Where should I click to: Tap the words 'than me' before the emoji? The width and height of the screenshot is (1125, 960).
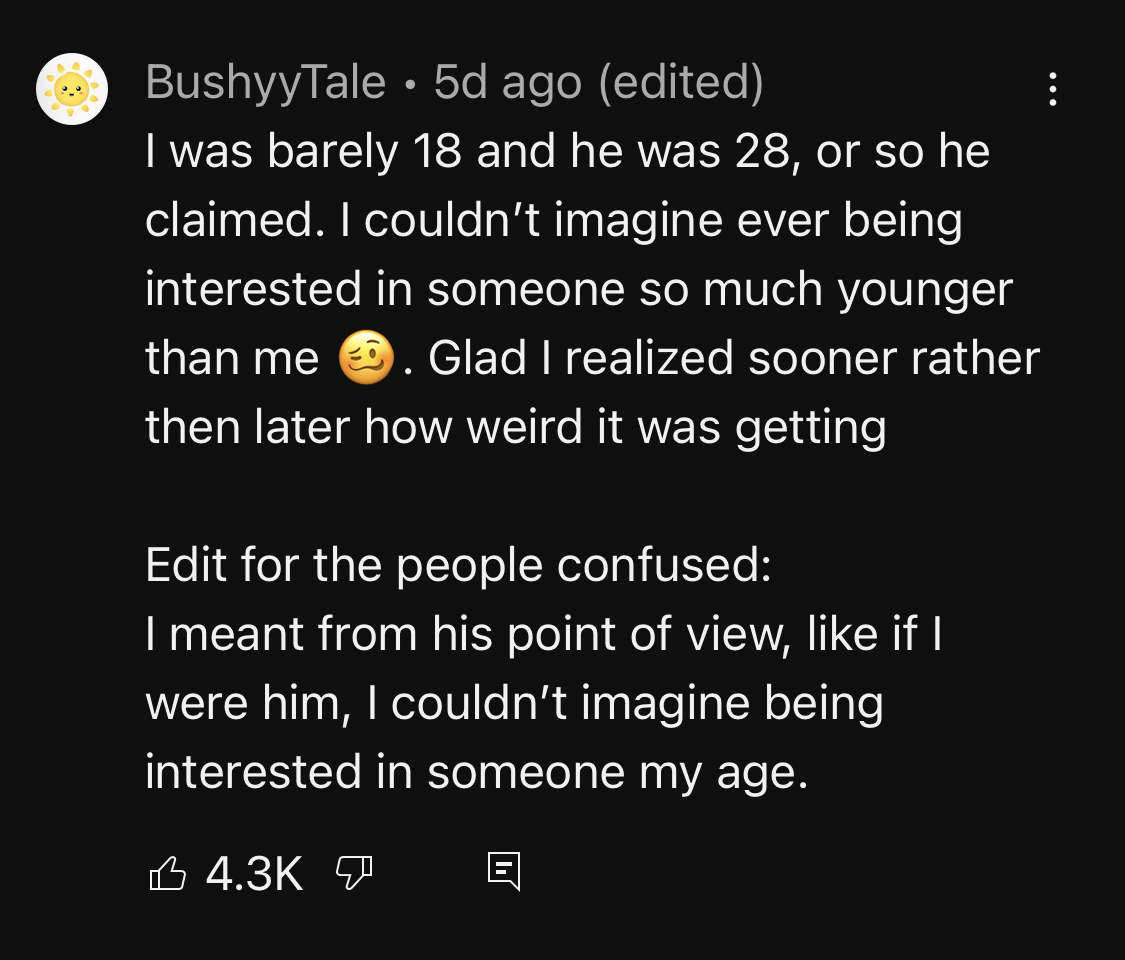point(232,357)
